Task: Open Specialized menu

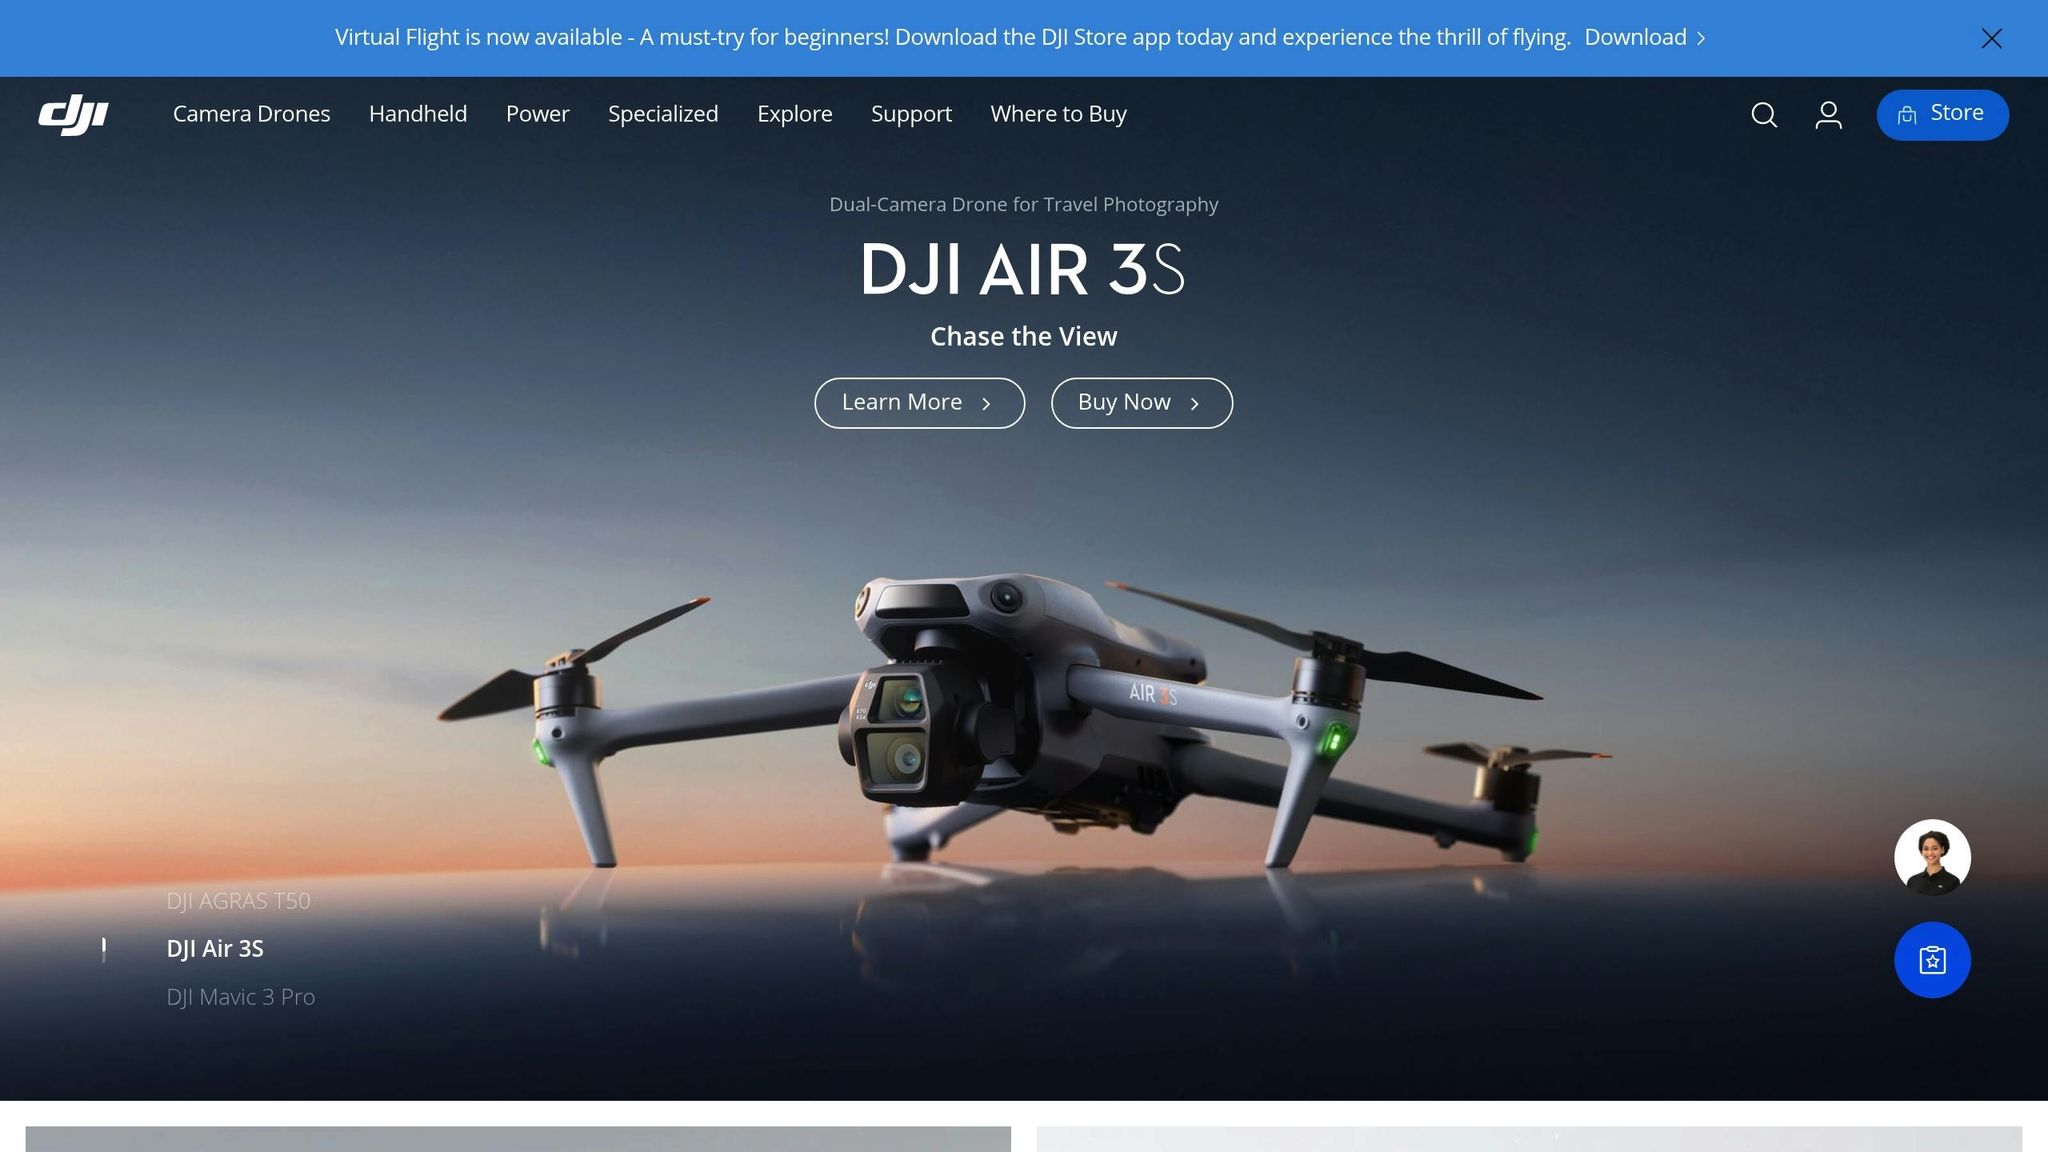Action: 663,114
